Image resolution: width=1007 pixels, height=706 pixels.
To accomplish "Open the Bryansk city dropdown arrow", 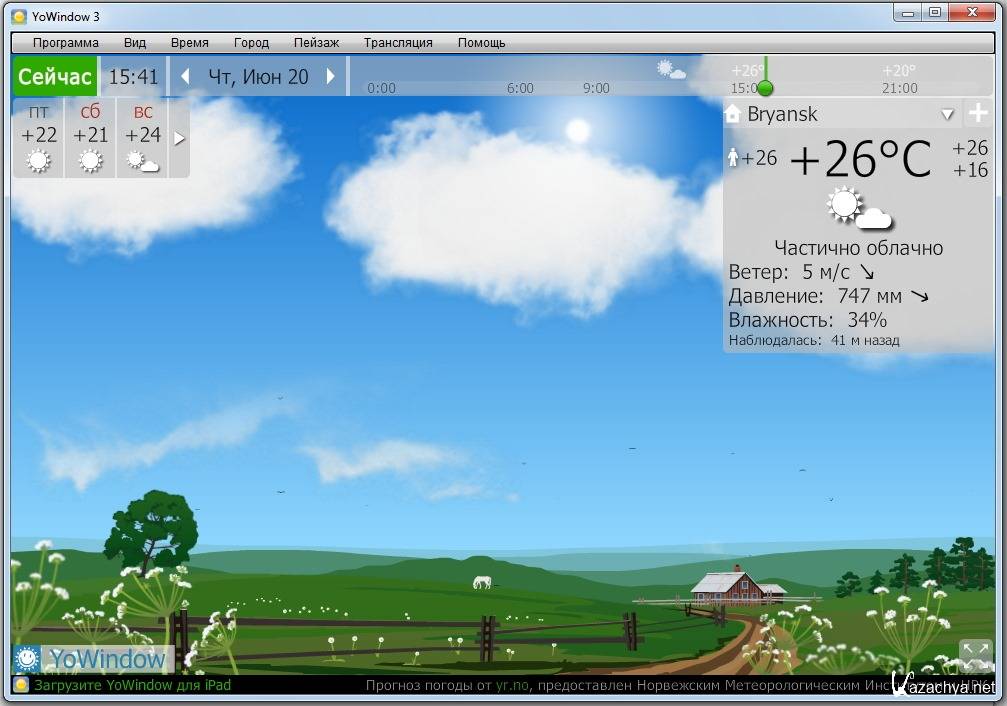I will [947, 115].
